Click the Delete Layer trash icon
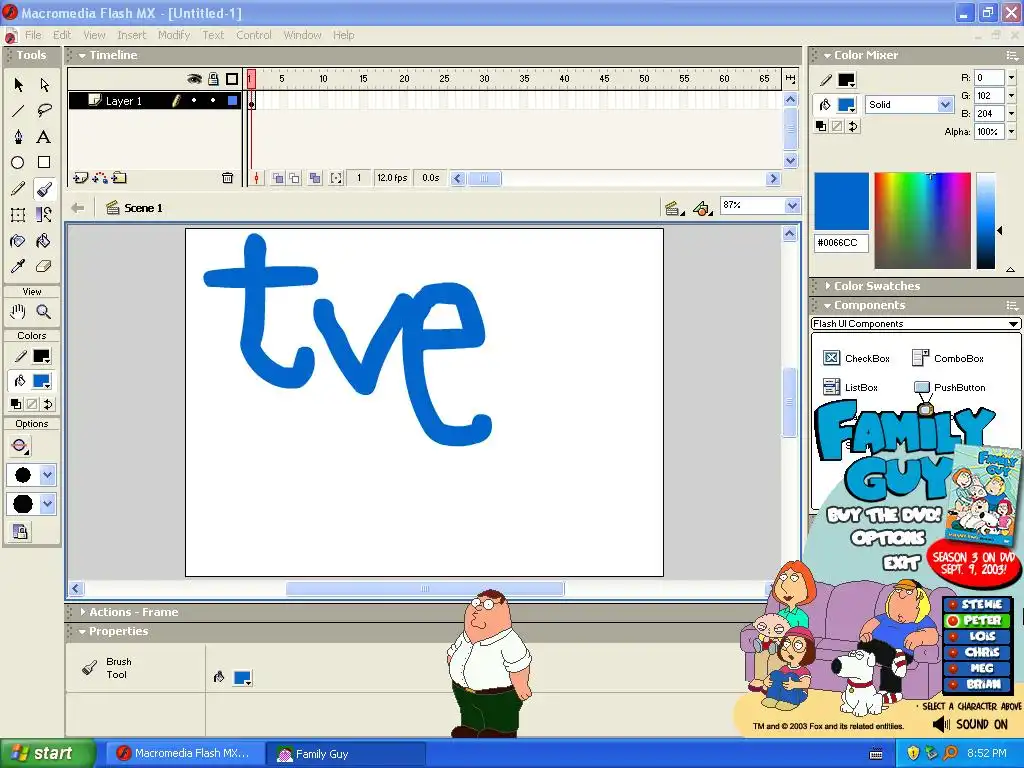1024x768 pixels. pos(227,178)
